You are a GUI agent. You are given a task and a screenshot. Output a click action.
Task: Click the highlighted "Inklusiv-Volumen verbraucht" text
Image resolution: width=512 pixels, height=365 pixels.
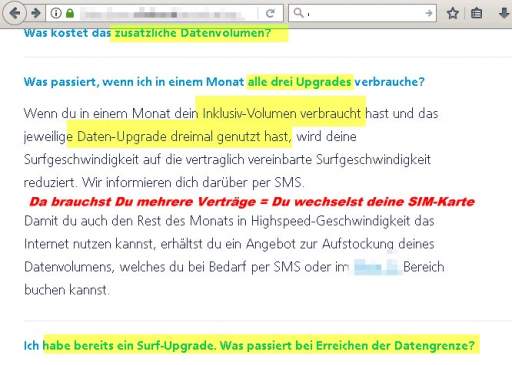[282, 114]
